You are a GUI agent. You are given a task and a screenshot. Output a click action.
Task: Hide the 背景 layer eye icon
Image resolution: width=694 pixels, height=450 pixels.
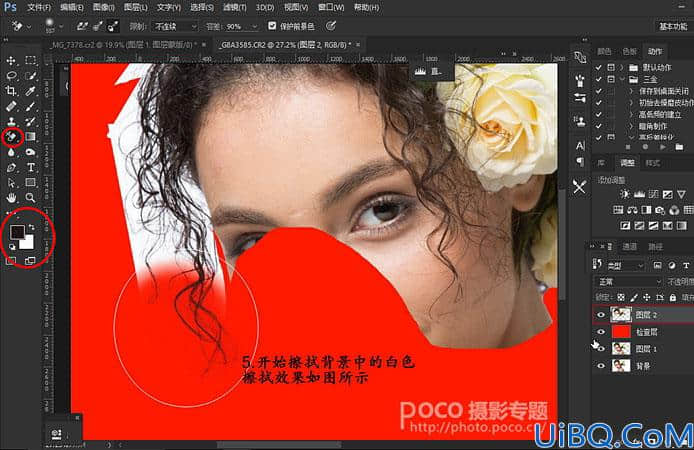(x=601, y=365)
